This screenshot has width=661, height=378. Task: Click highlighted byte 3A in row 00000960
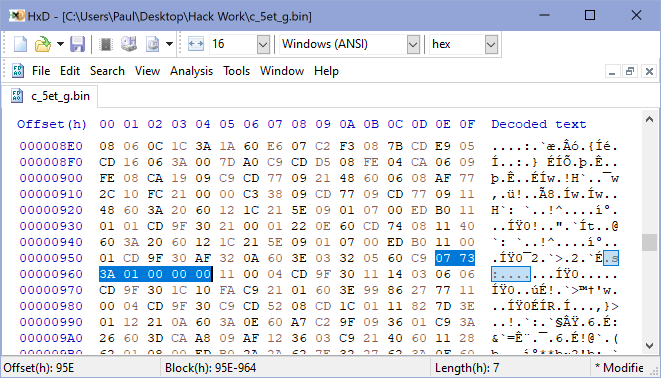pos(107,274)
